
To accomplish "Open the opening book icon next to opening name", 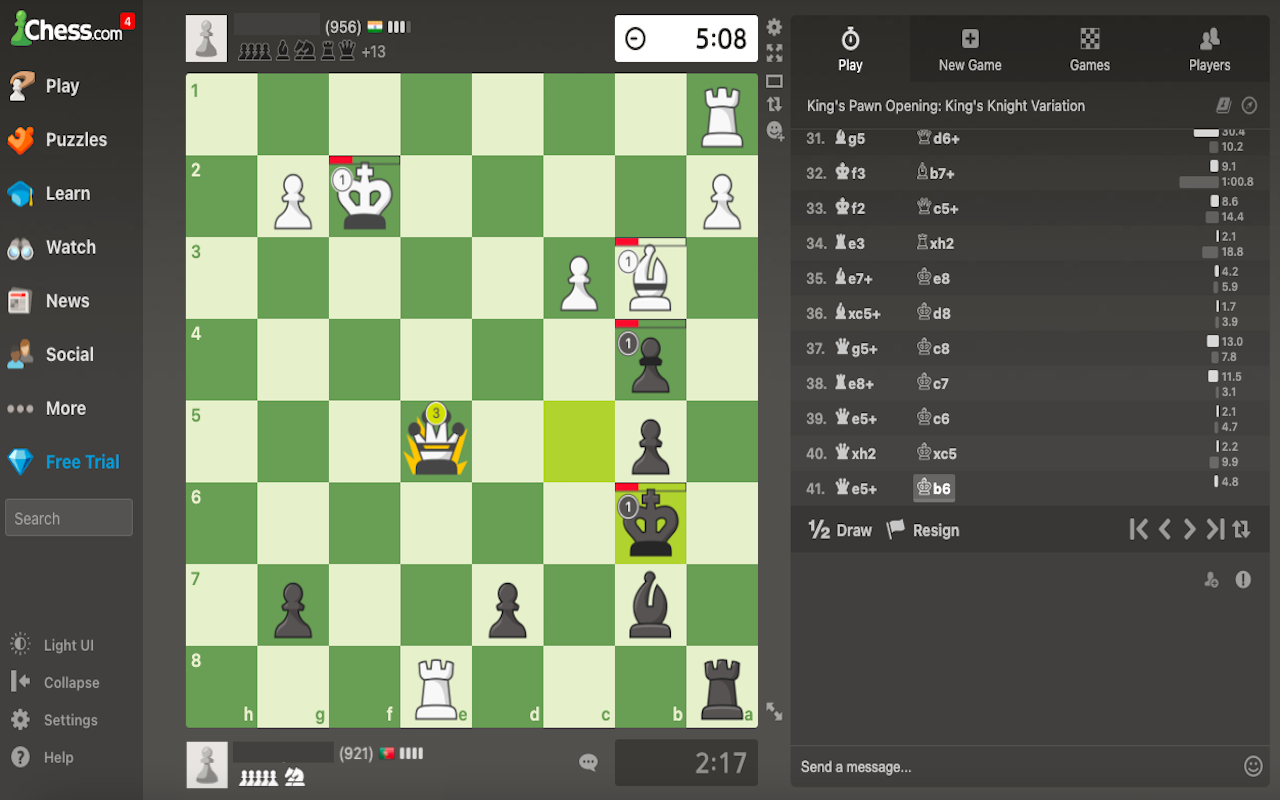I will point(1224,105).
